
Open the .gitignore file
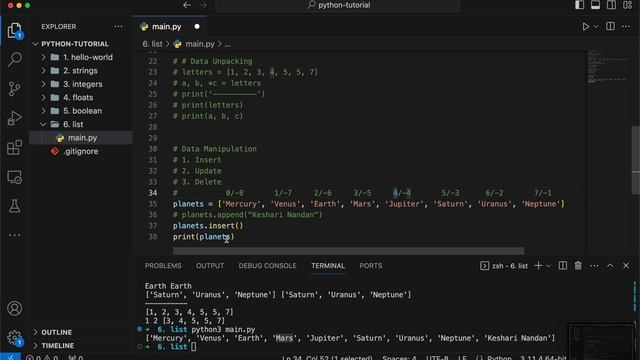pyautogui.click(x=80, y=151)
